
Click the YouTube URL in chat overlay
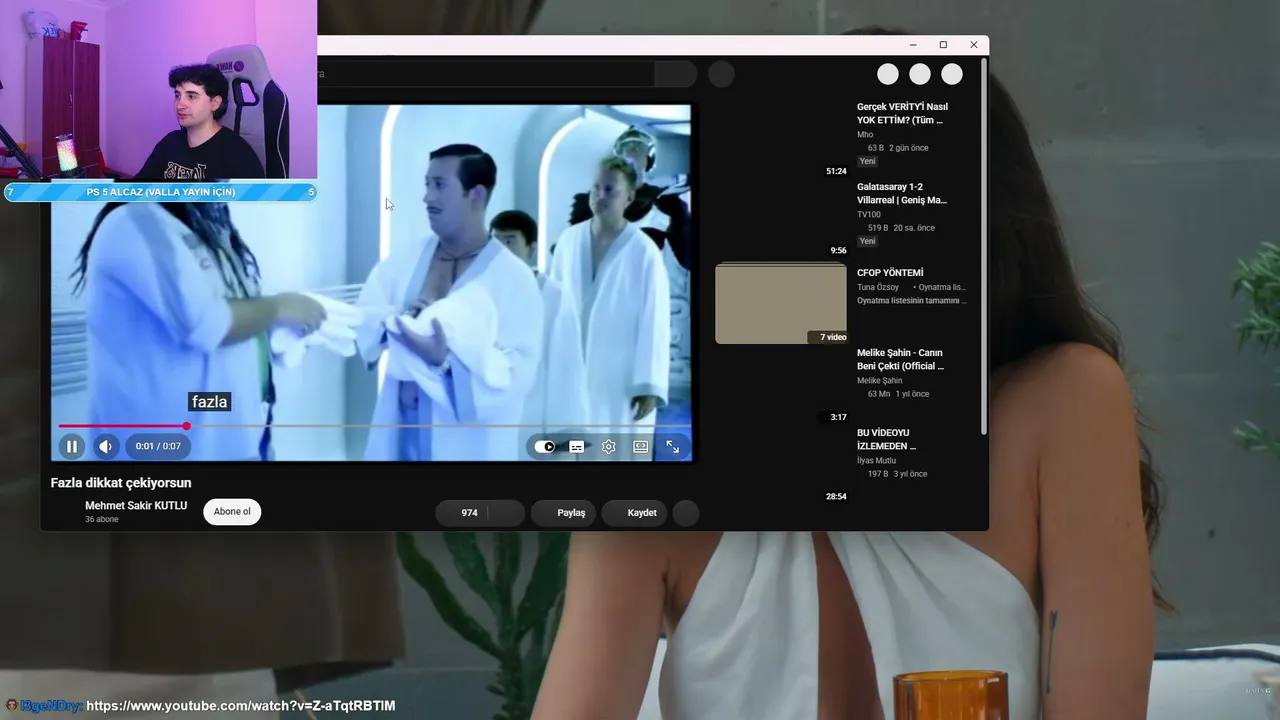(x=241, y=706)
